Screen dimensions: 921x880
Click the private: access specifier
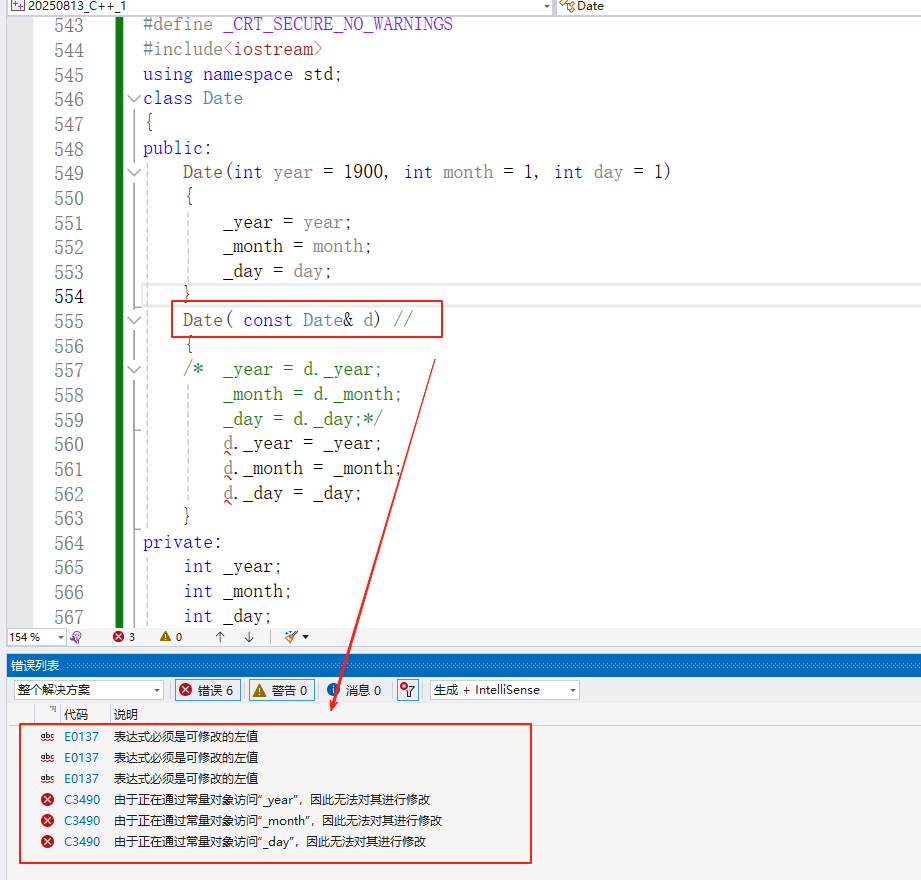pos(182,543)
